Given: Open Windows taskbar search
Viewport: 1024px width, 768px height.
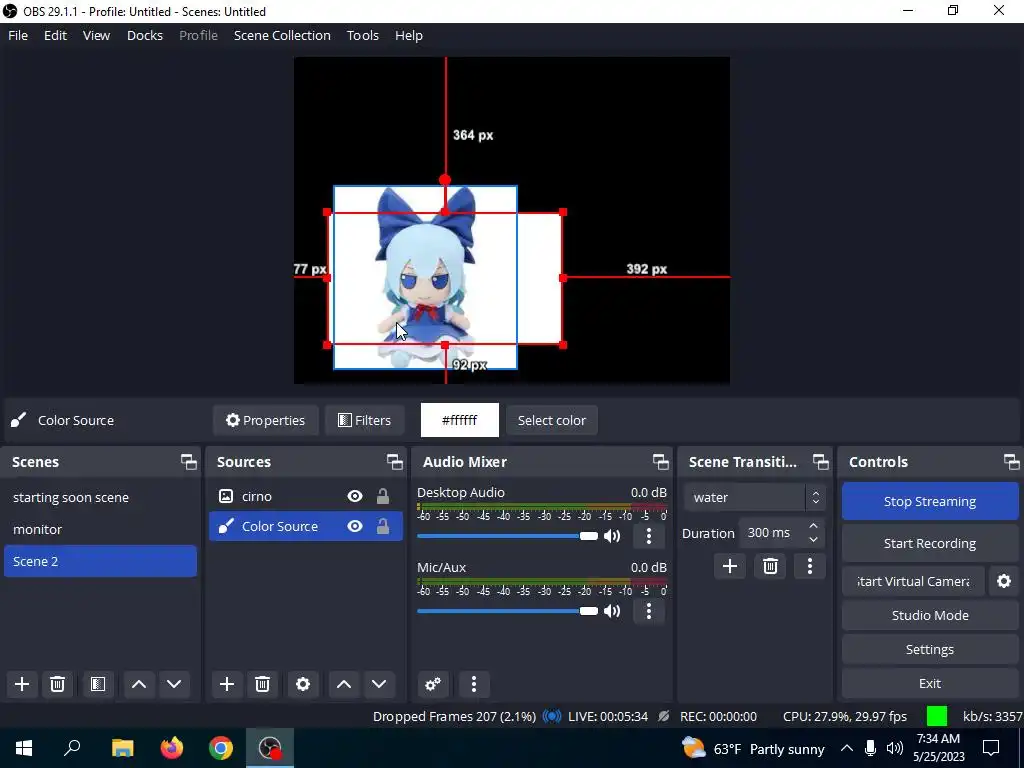Looking at the screenshot, I should coord(72,748).
